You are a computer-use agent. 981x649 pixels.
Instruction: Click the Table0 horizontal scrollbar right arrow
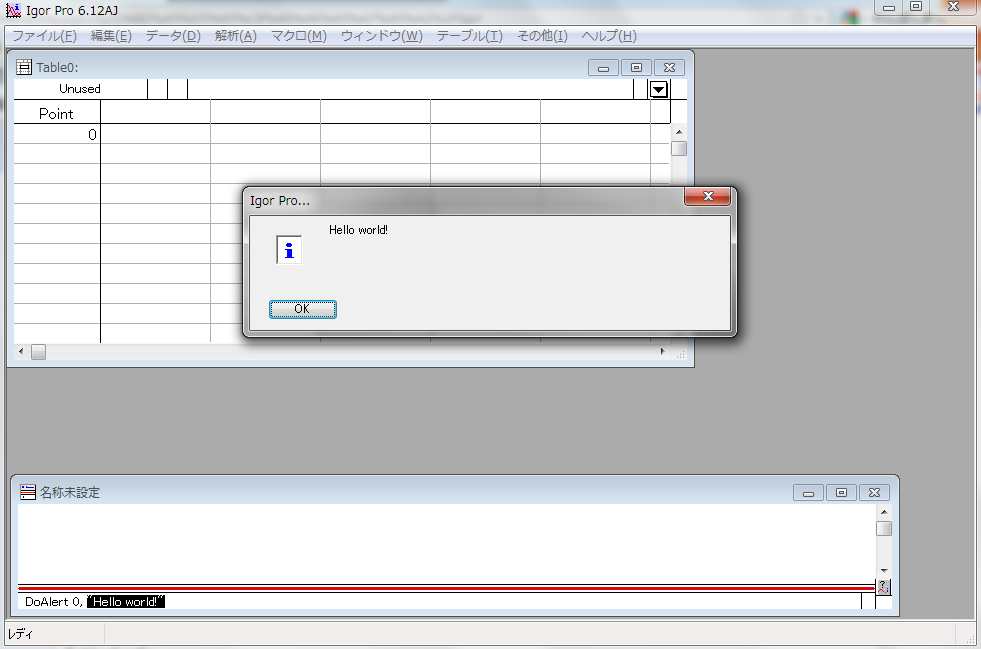tap(662, 352)
